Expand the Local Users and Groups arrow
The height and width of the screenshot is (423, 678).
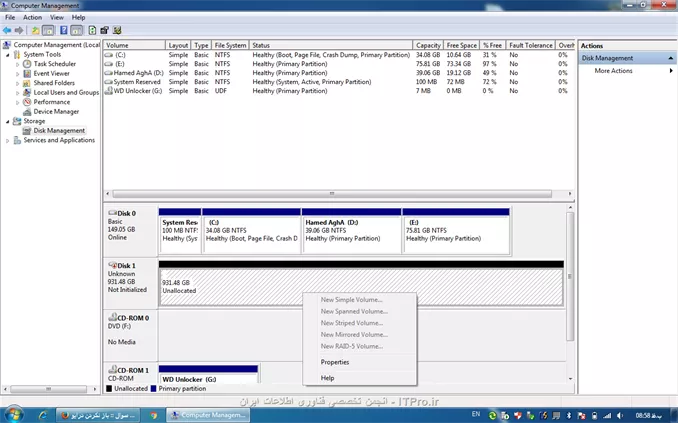tap(18, 93)
